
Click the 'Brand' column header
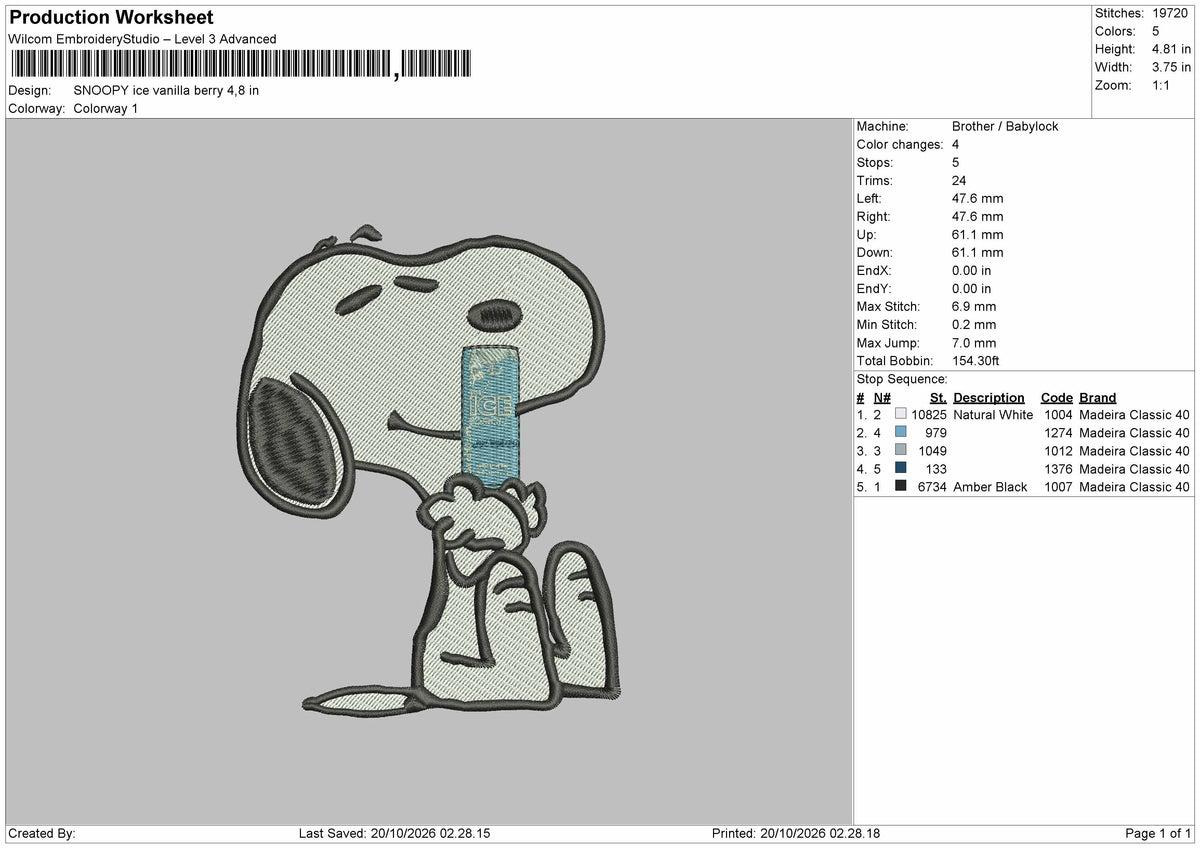[x=1098, y=397]
